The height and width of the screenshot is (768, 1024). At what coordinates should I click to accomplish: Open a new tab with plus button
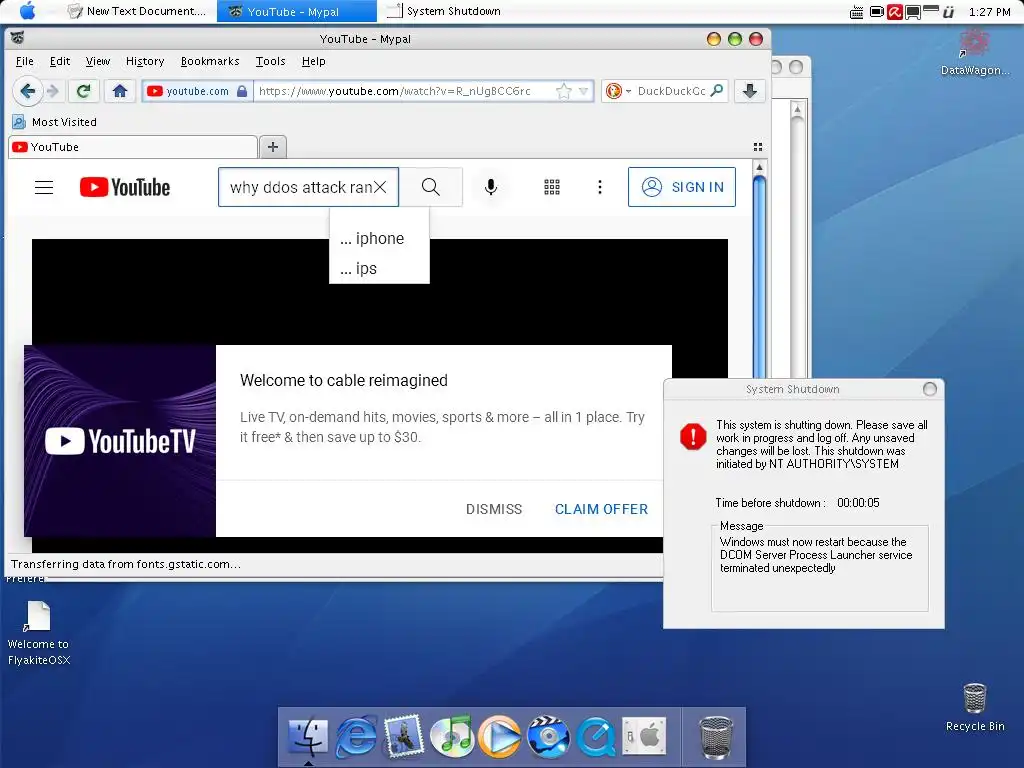(x=273, y=147)
